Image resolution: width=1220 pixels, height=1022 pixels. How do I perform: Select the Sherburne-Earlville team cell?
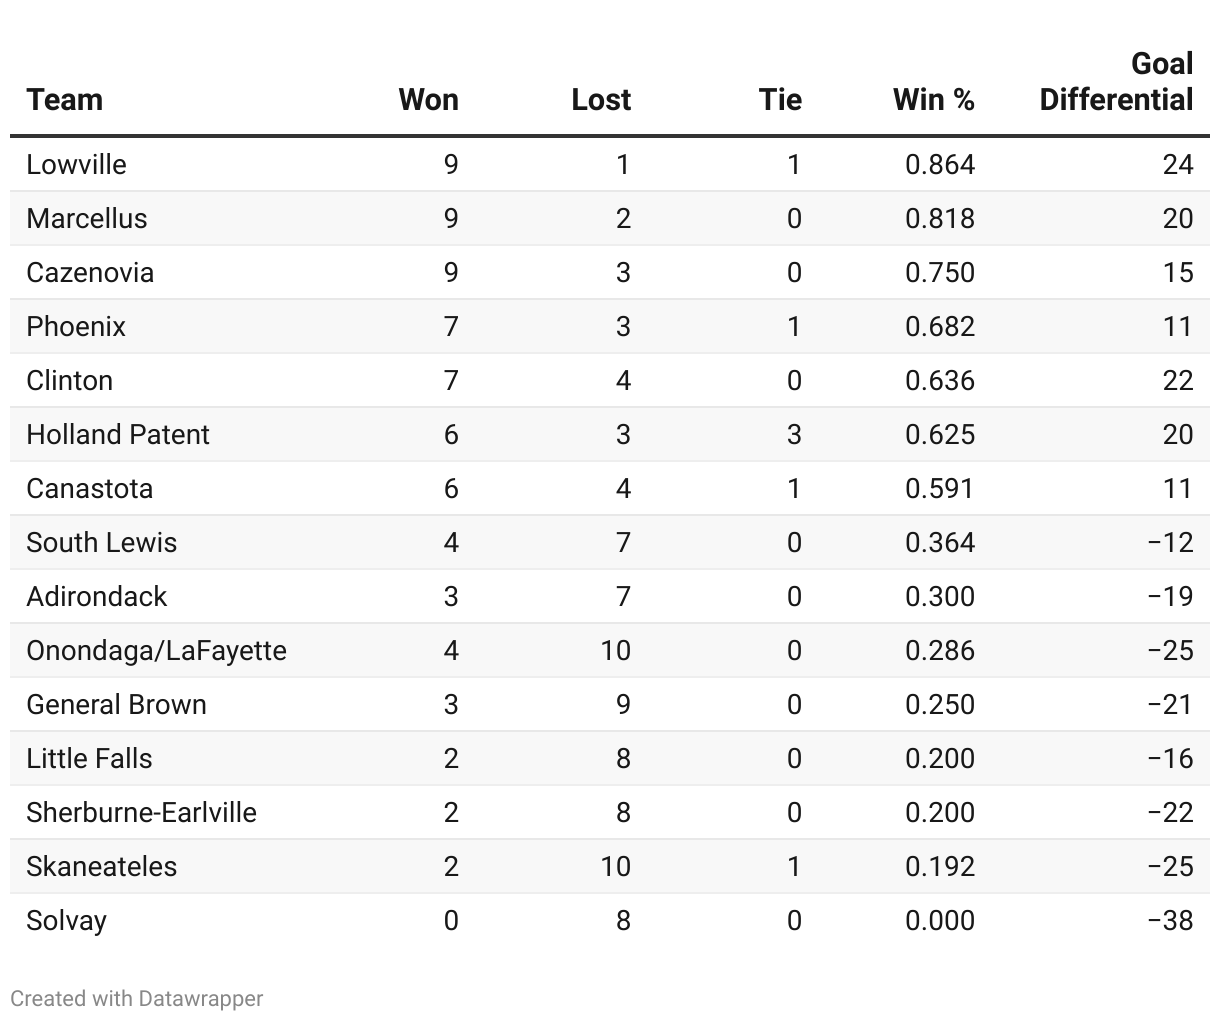(x=141, y=812)
